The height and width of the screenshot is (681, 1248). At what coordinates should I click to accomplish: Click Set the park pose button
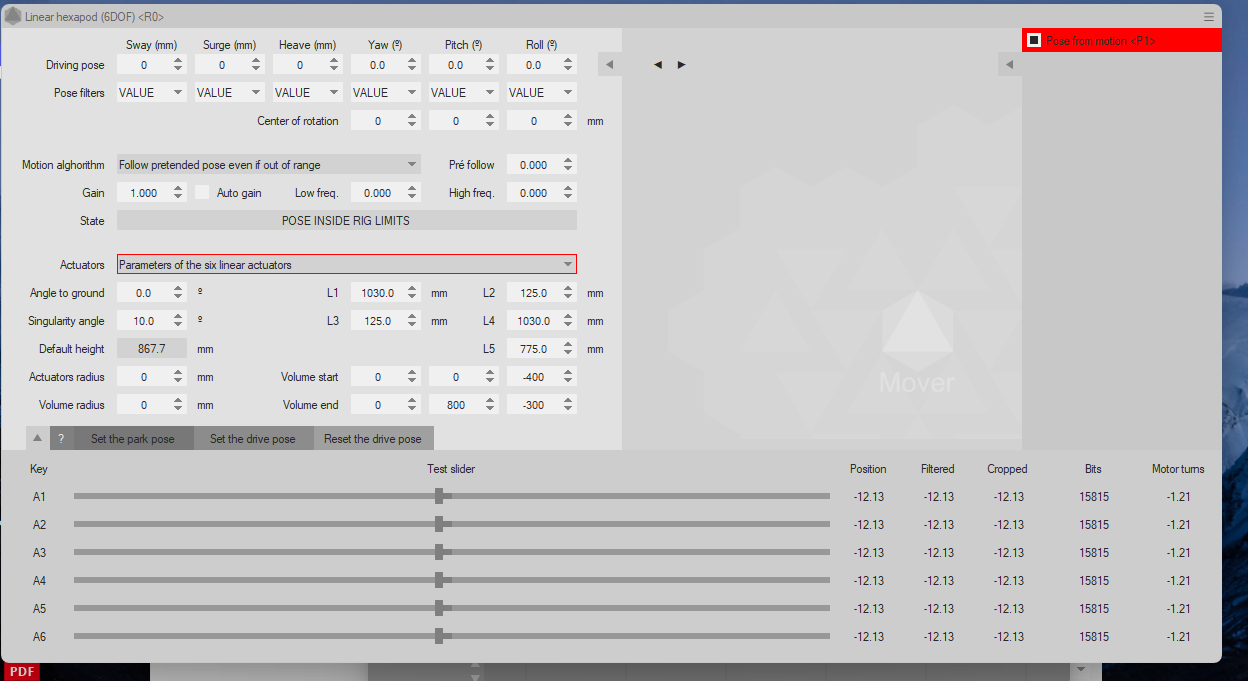click(x=133, y=439)
